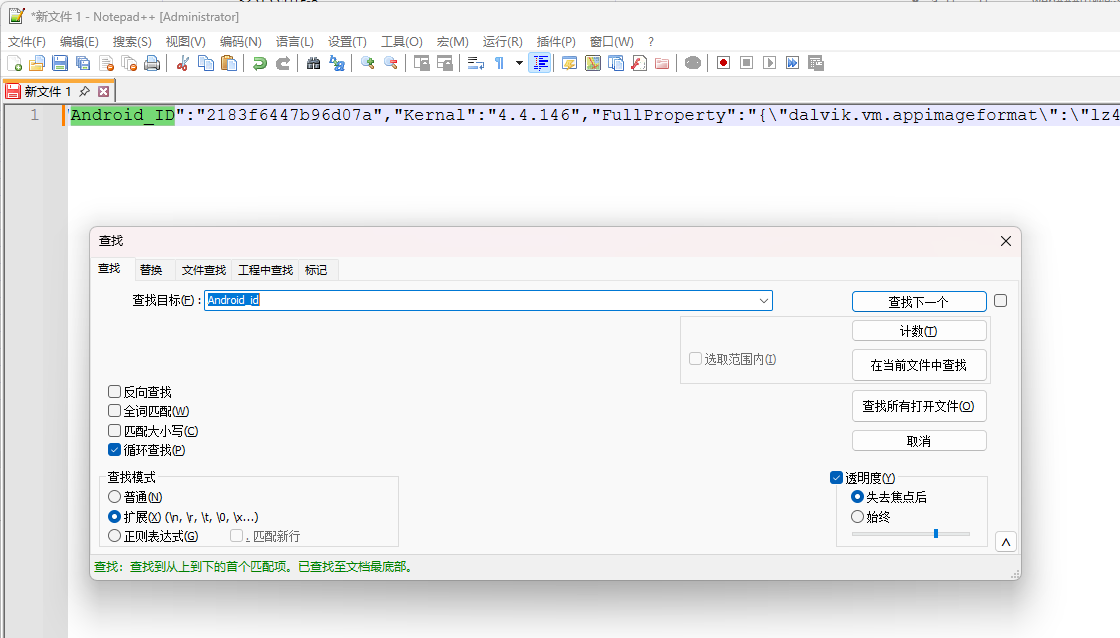Enable the 匹配大小写 checkbox

point(114,431)
